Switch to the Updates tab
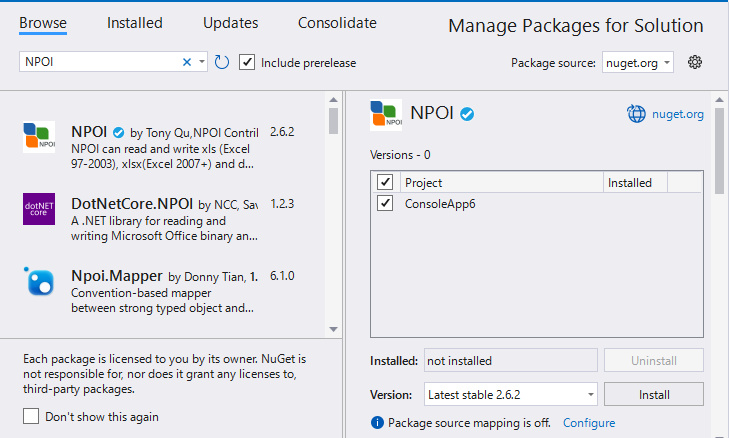Viewport: 729px width, 438px height. click(231, 23)
